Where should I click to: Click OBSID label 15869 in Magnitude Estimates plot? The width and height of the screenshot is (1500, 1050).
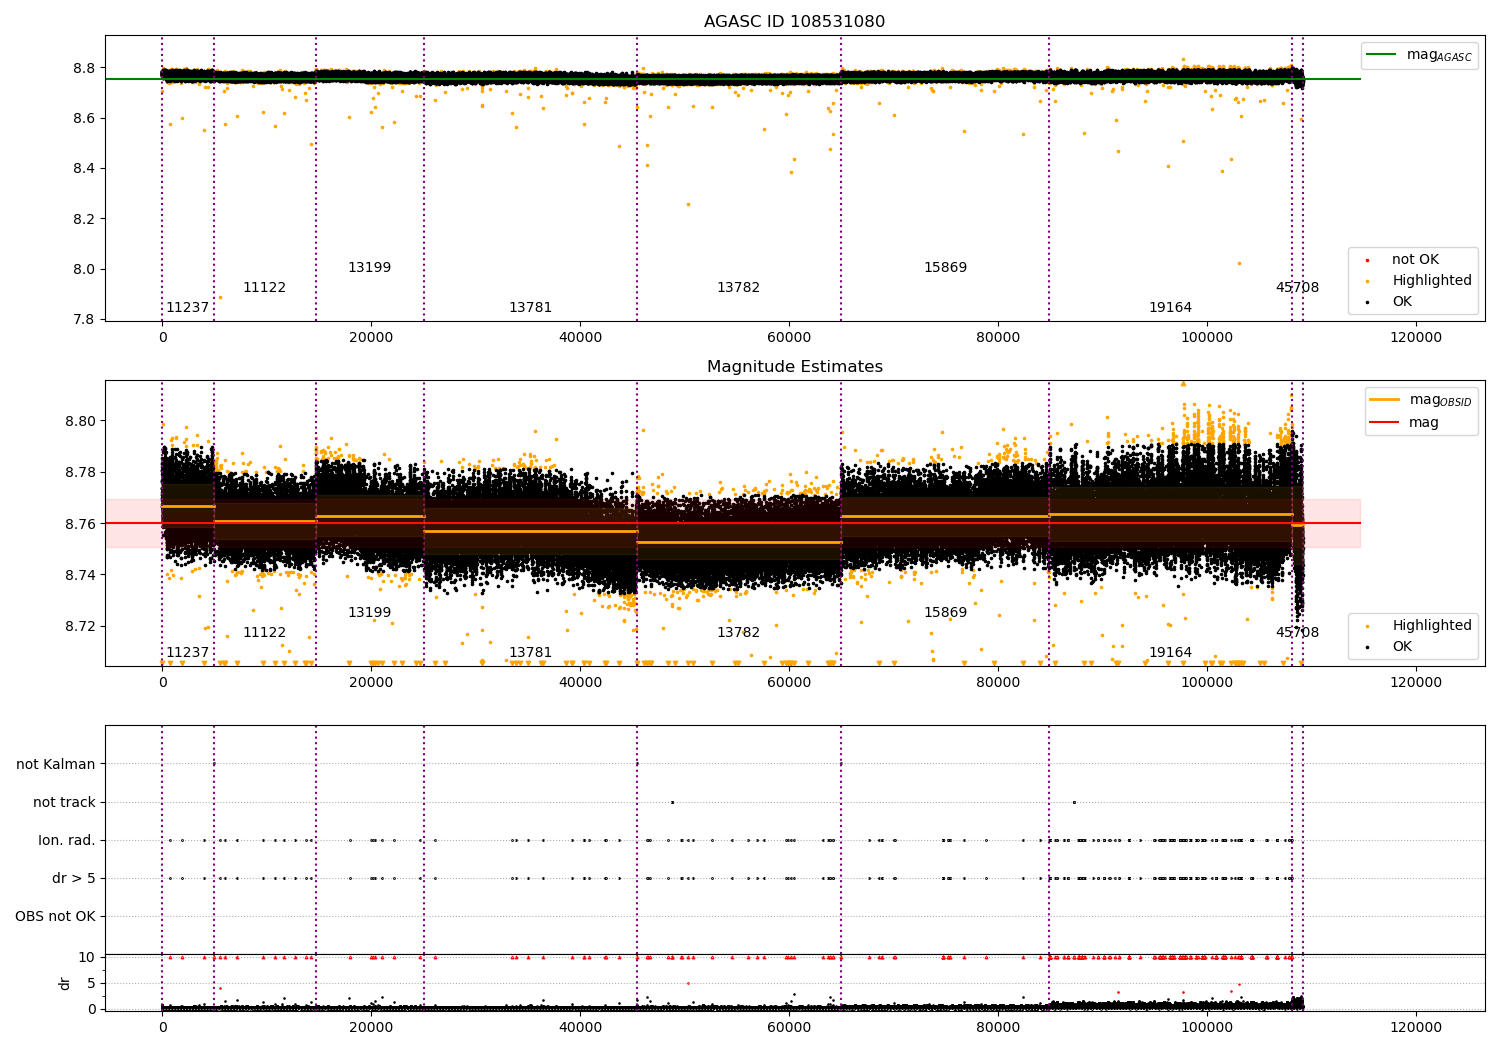pos(945,613)
